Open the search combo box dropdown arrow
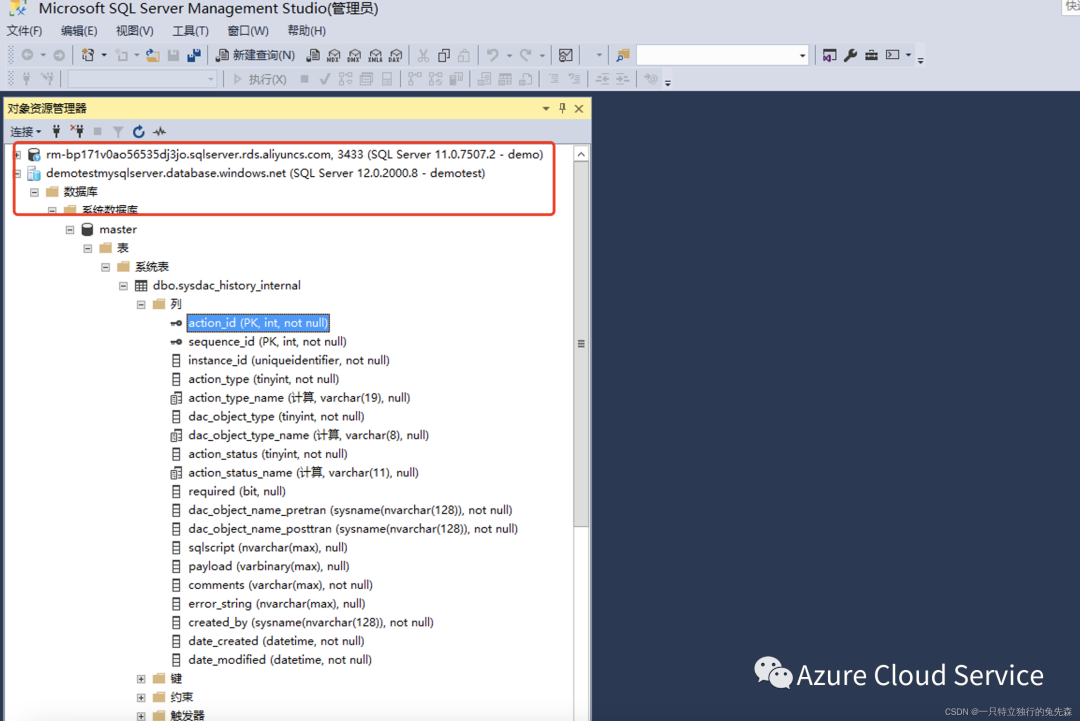Viewport: 1080px width, 721px height. tap(802, 55)
